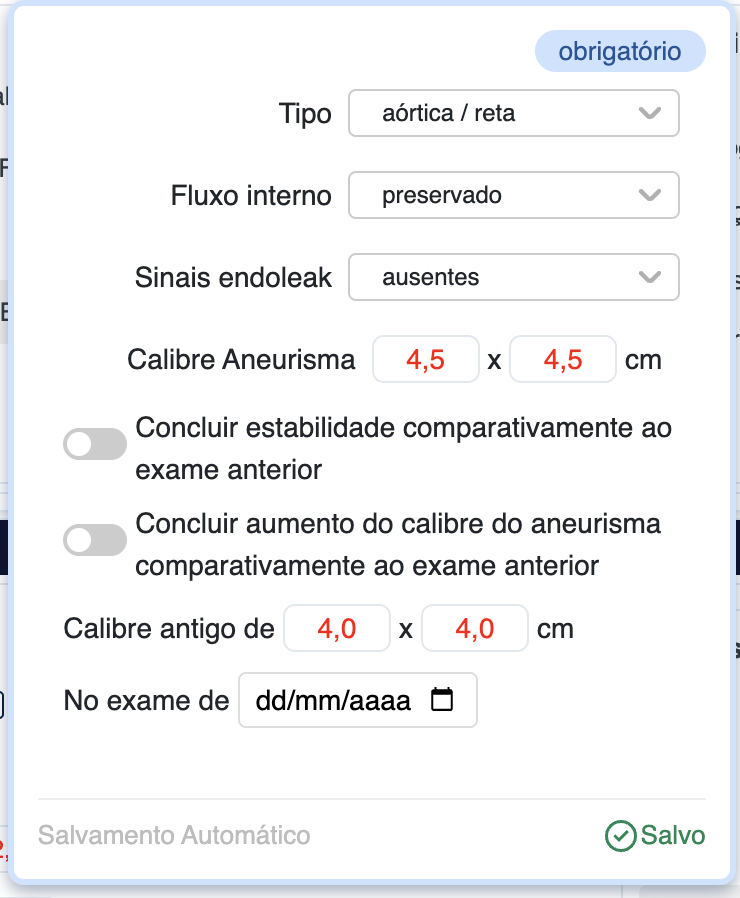Image resolution: width=740 pixels, height=898 pixels.
Task: Click the green Salvo checkmark icon
Action: pos(621,836)
